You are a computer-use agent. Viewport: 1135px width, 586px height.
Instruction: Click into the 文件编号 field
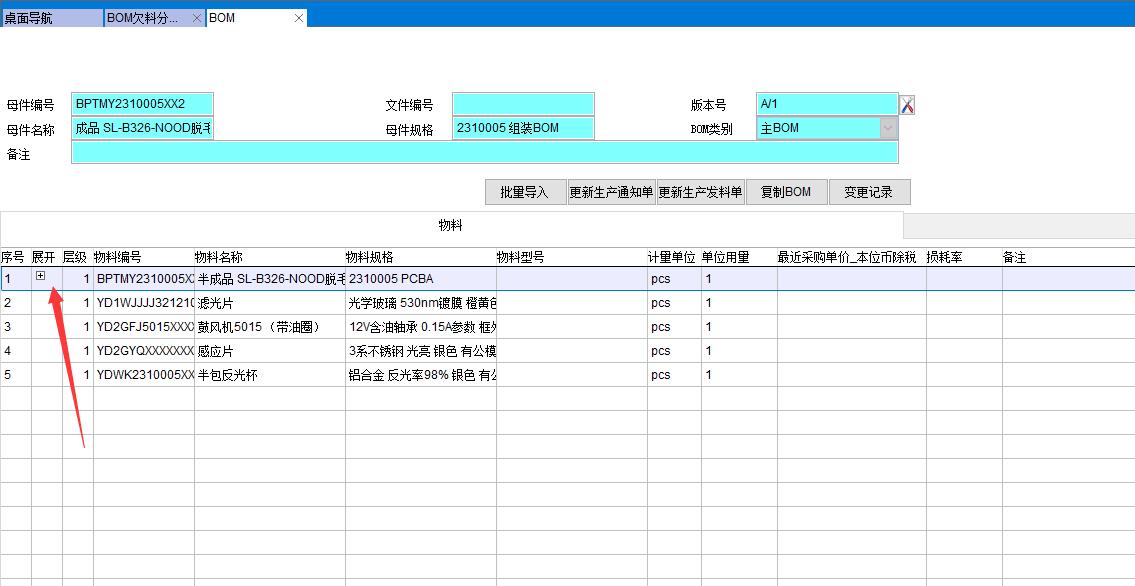pyautogui.click(x=523, y=104)
